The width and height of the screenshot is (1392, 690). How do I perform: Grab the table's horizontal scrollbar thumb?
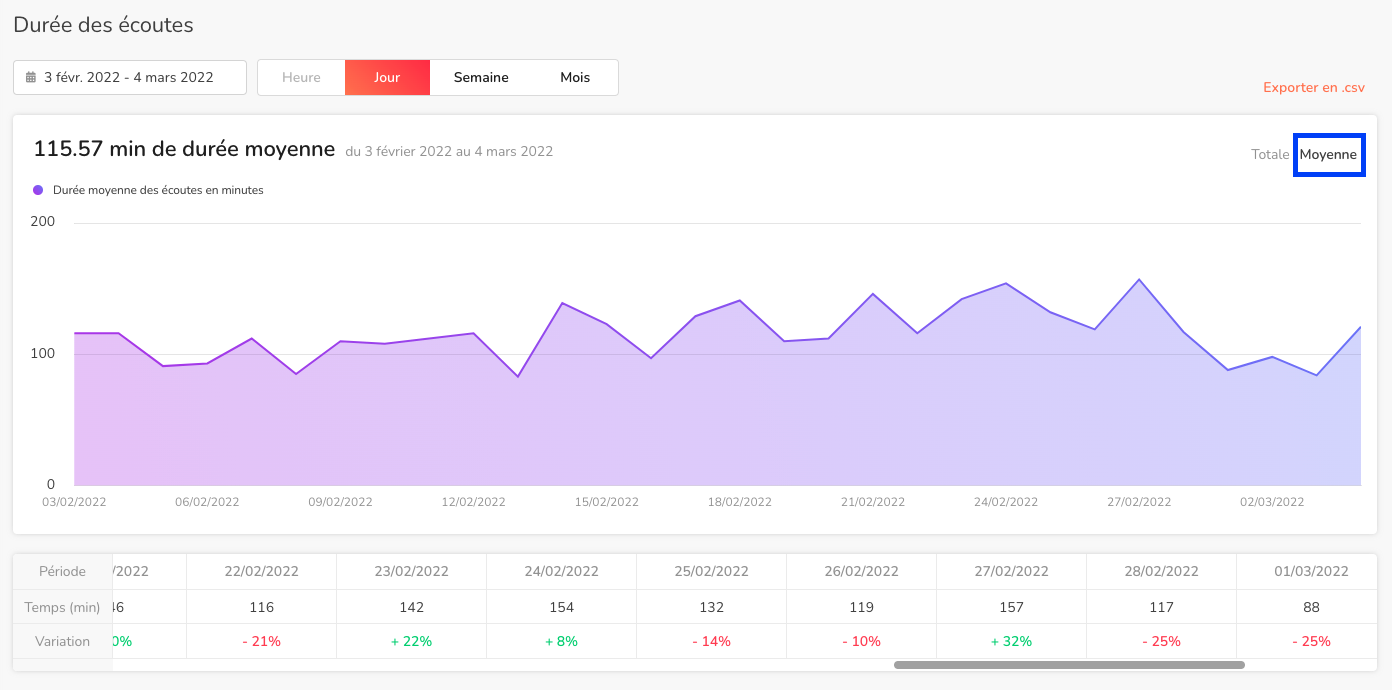[x=1069, y=664]
